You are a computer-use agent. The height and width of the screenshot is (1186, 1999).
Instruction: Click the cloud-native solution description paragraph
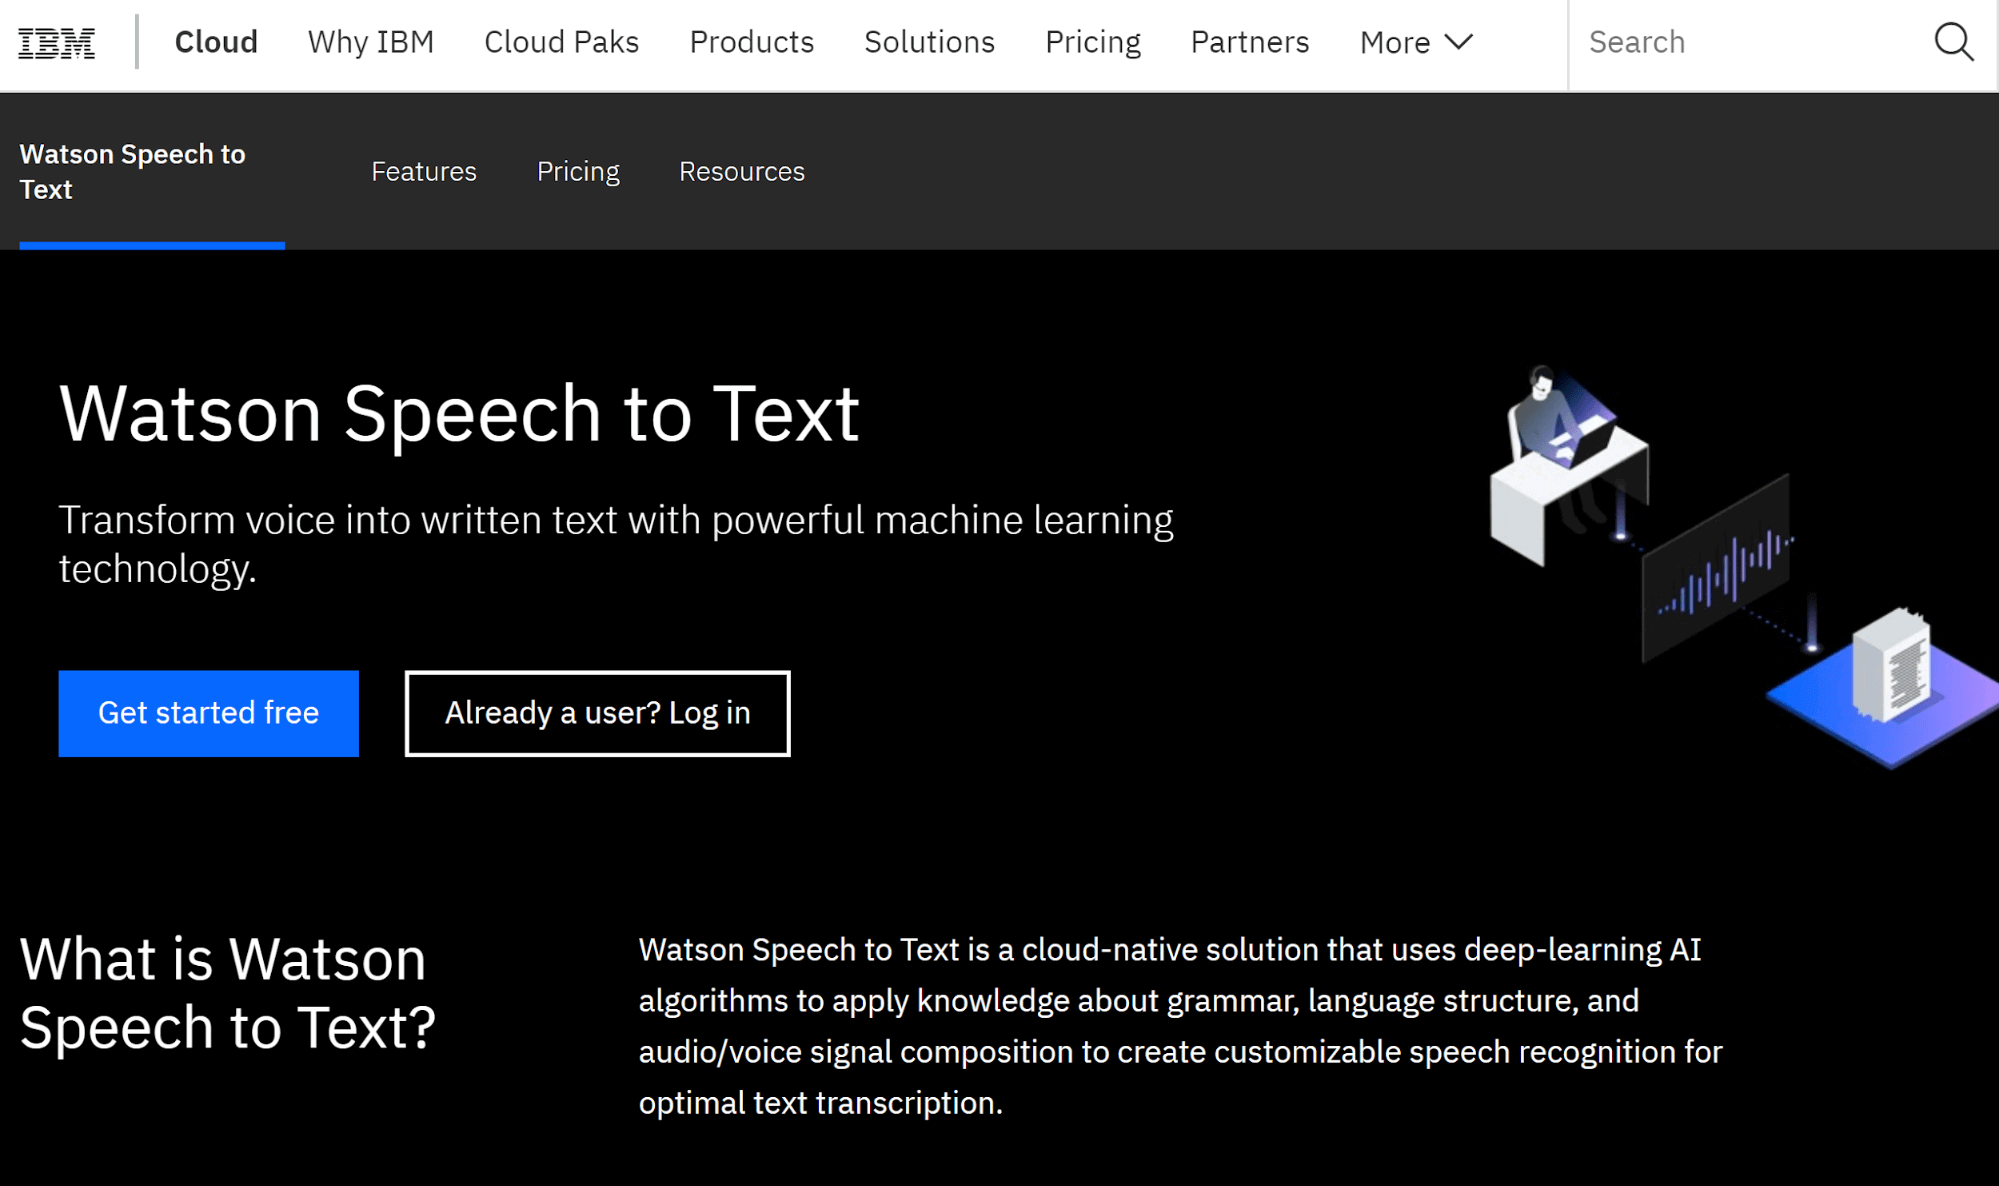1181,1026
